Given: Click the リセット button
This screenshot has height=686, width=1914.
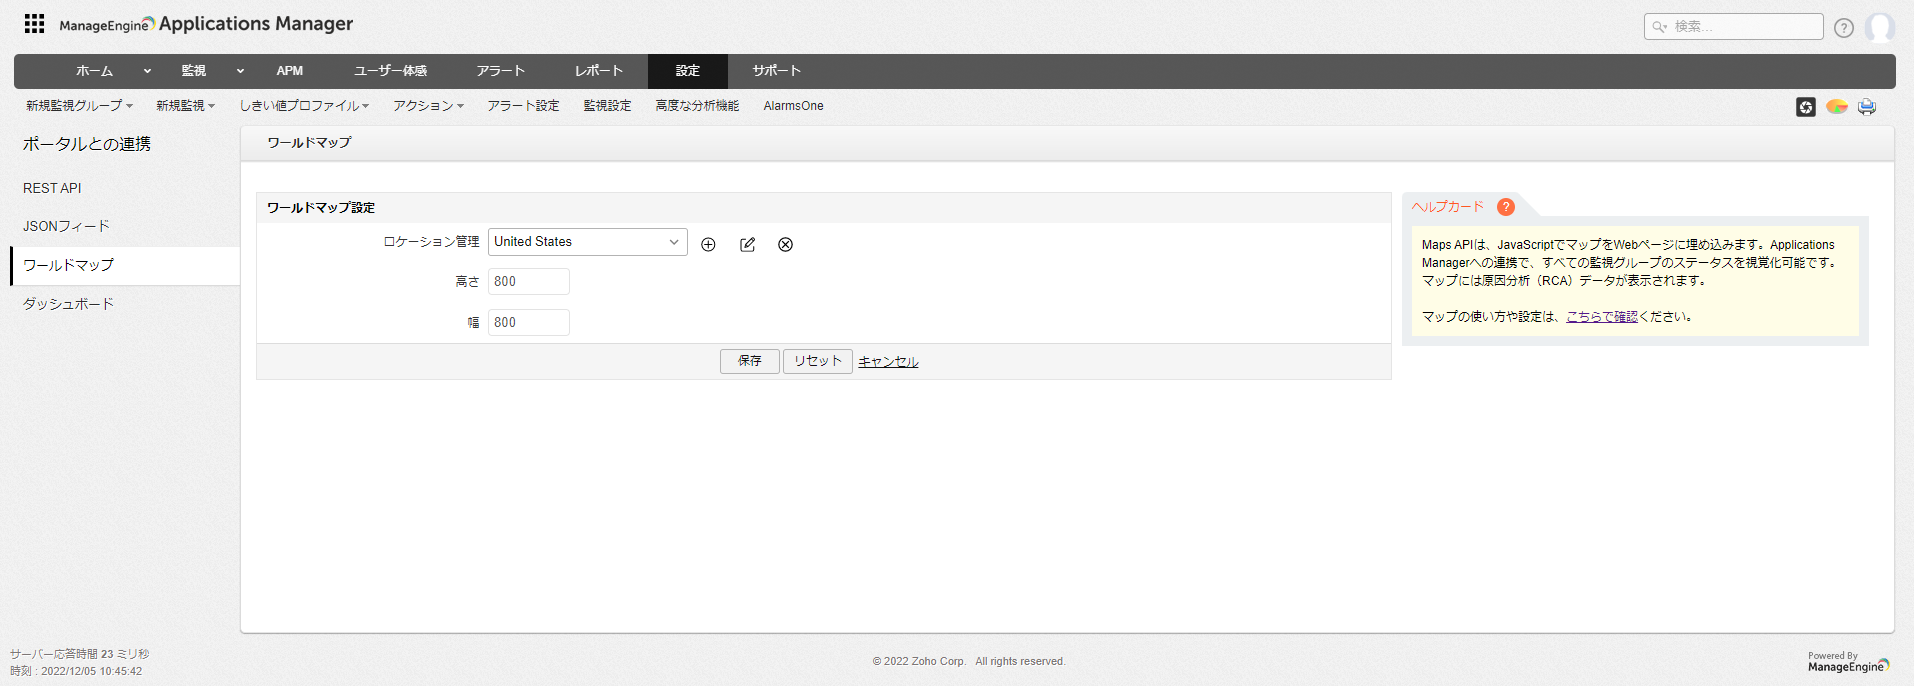Looking at the screenshot, I should coord(818,361).
